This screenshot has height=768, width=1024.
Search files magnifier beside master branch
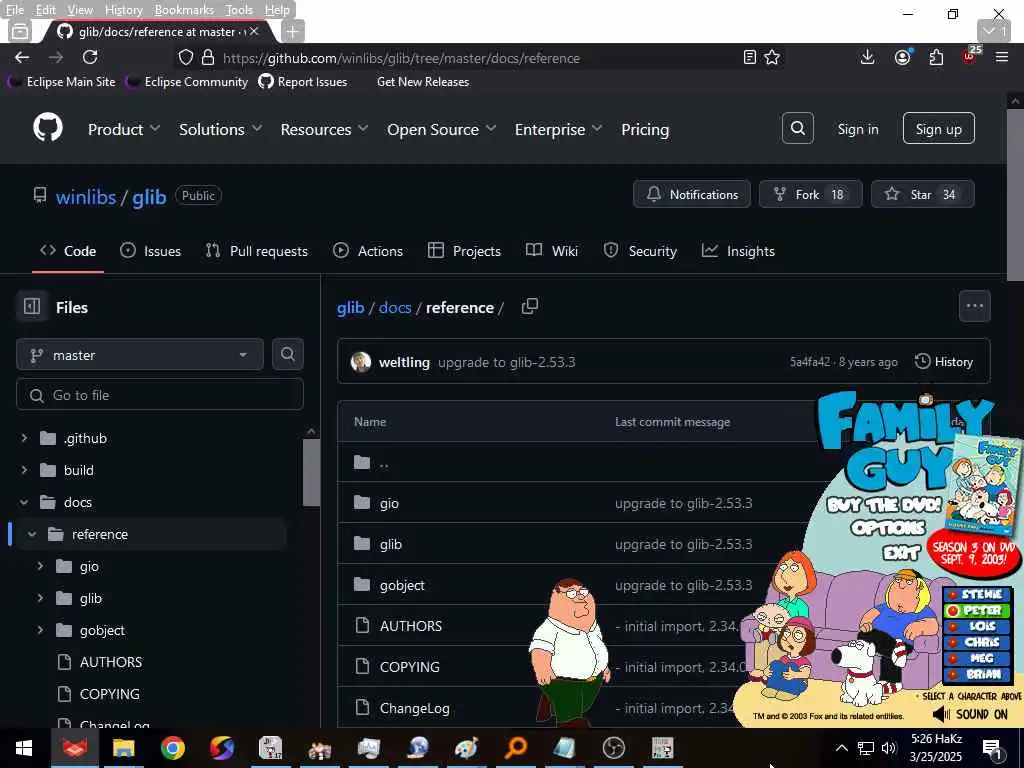click(x=287, y=354)
